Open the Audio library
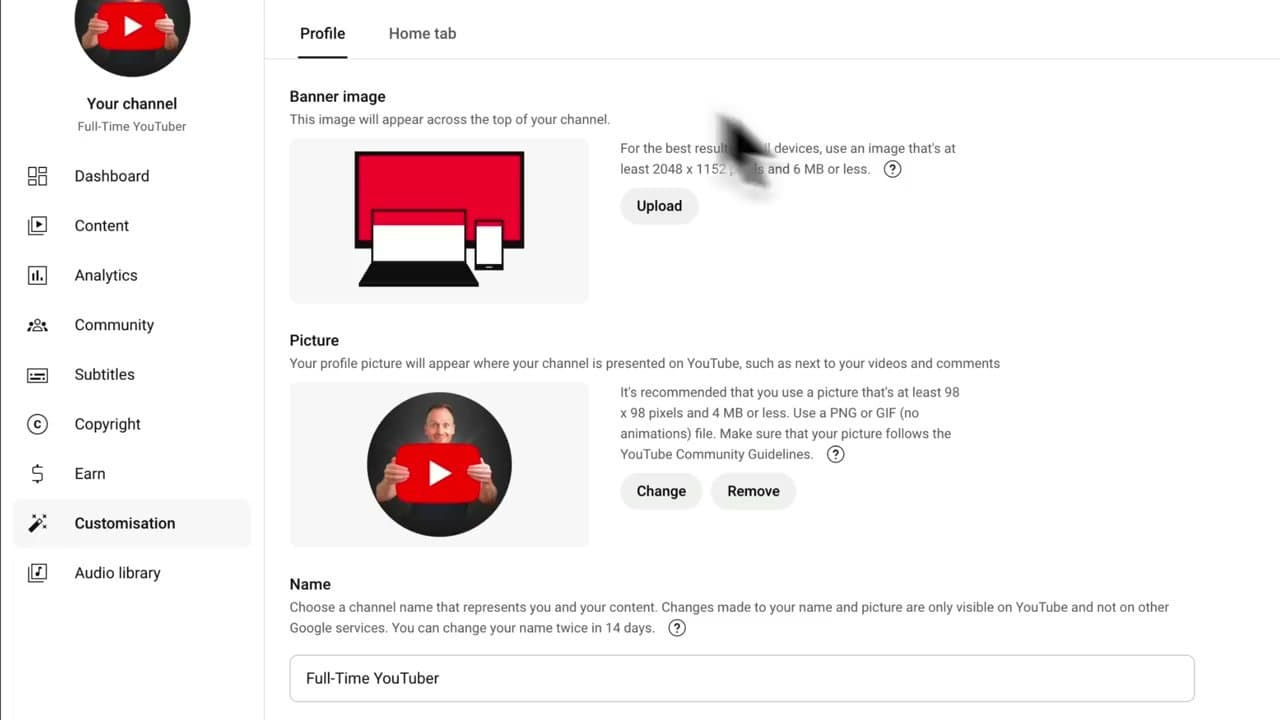1280x720 pixels. [117, 572]
